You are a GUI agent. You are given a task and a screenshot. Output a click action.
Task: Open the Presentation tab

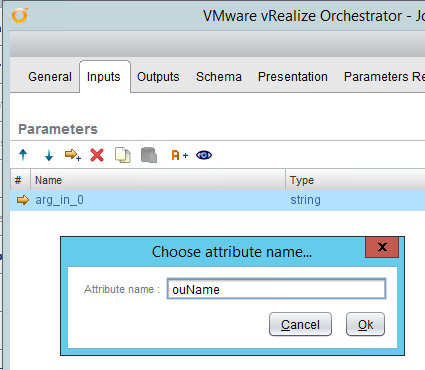pos(293,77)
